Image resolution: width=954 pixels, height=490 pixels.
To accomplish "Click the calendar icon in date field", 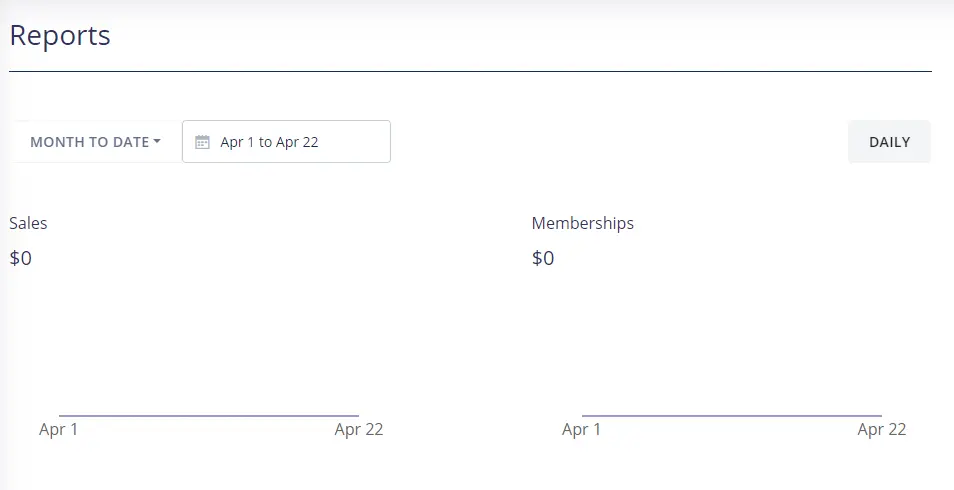I will [x=202, y=142].
